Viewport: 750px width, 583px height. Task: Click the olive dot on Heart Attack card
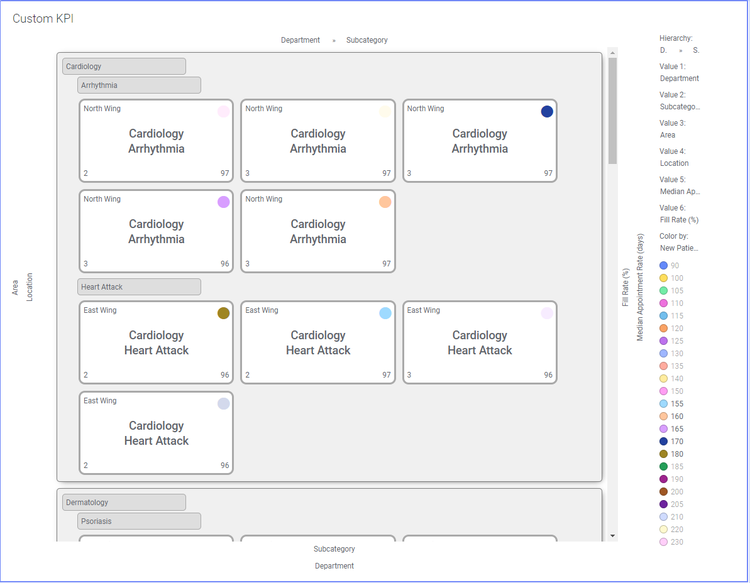(x=223, y=313)
